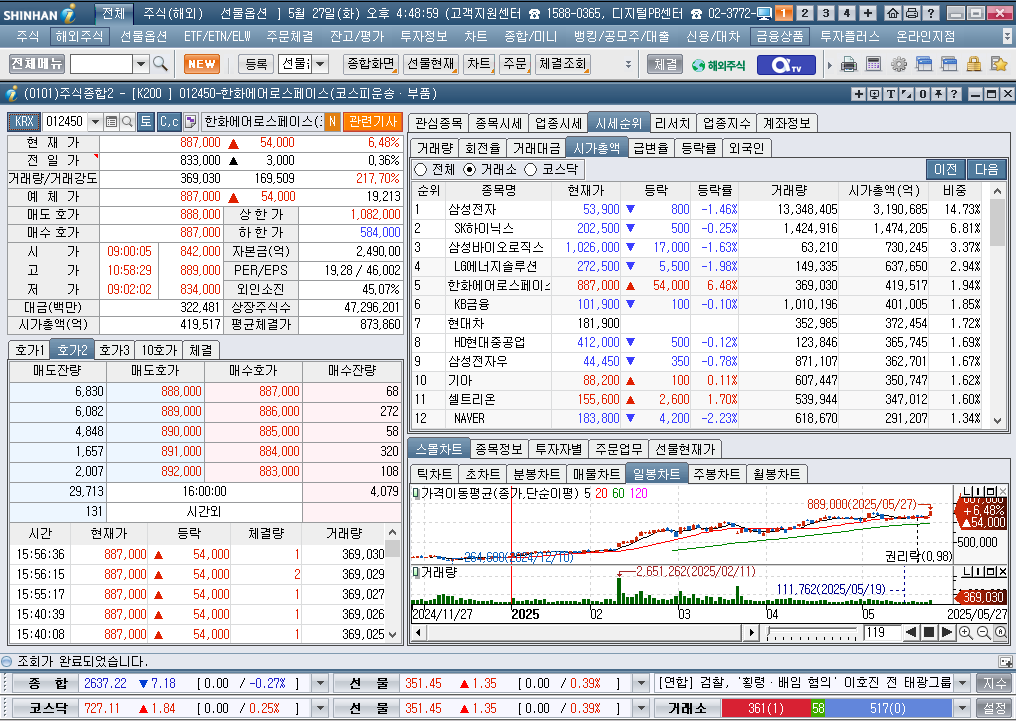Viewport: 1016px width, 722px height.
Task: Click the NEW button in toolbar
Action: (x=202, y=64)
